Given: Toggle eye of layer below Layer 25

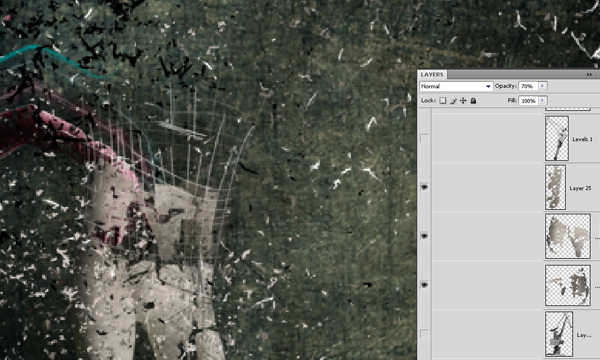Looking at the screenshot, I should 424,236.
